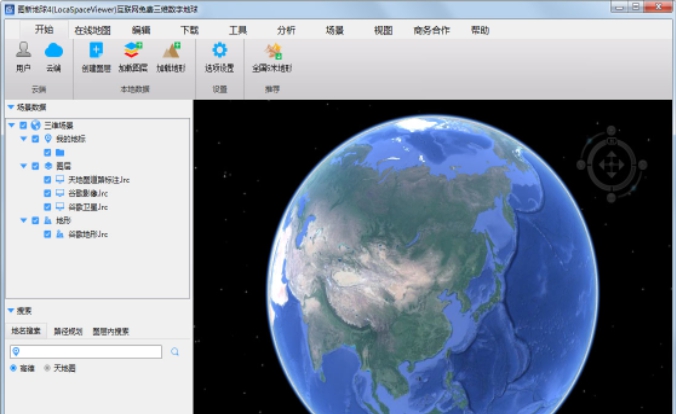Hide the 谷歌卫星.lrc layer checkbox
The height and width of the screenshot is (414, 676).
(47, 207)
